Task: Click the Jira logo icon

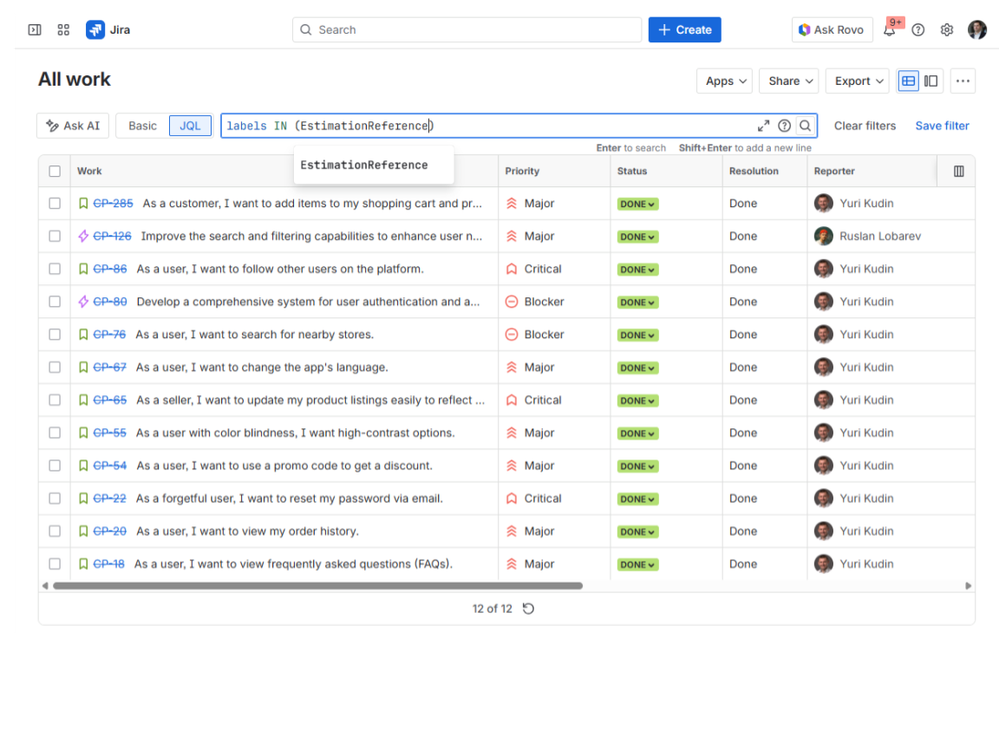Action: coord(95,29)
